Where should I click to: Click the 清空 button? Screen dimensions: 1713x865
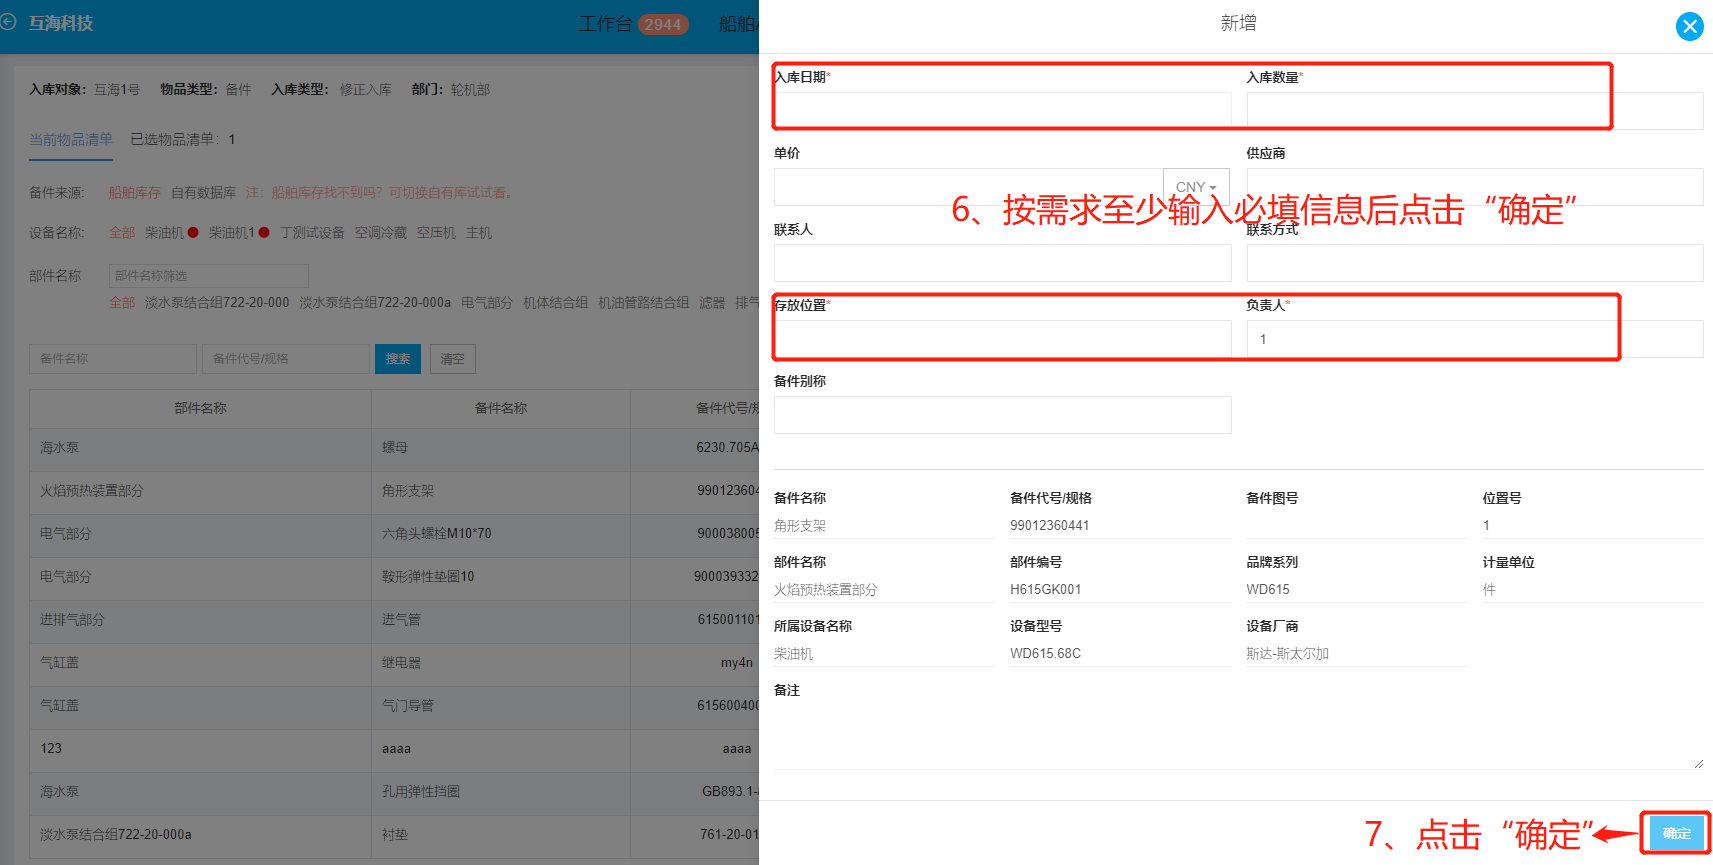coord(452,359)
